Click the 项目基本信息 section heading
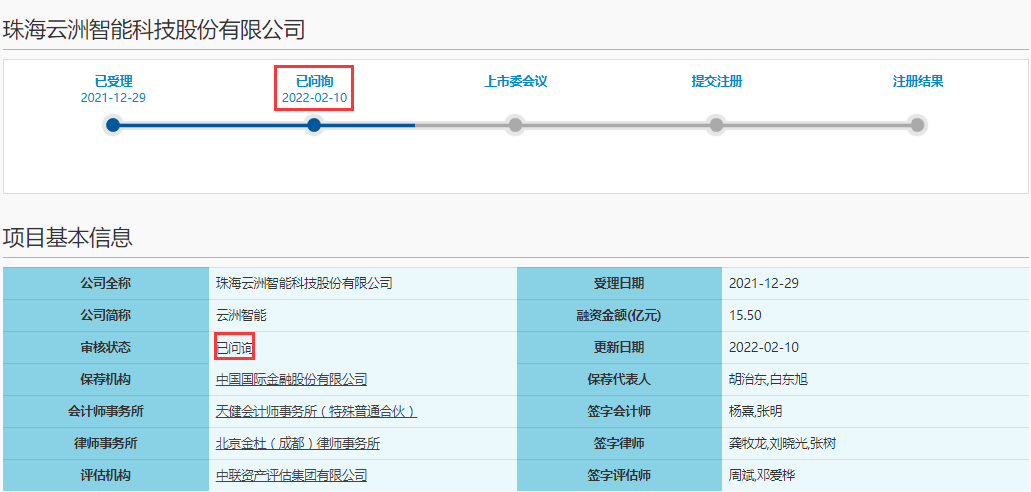 [x=67, y=238]
